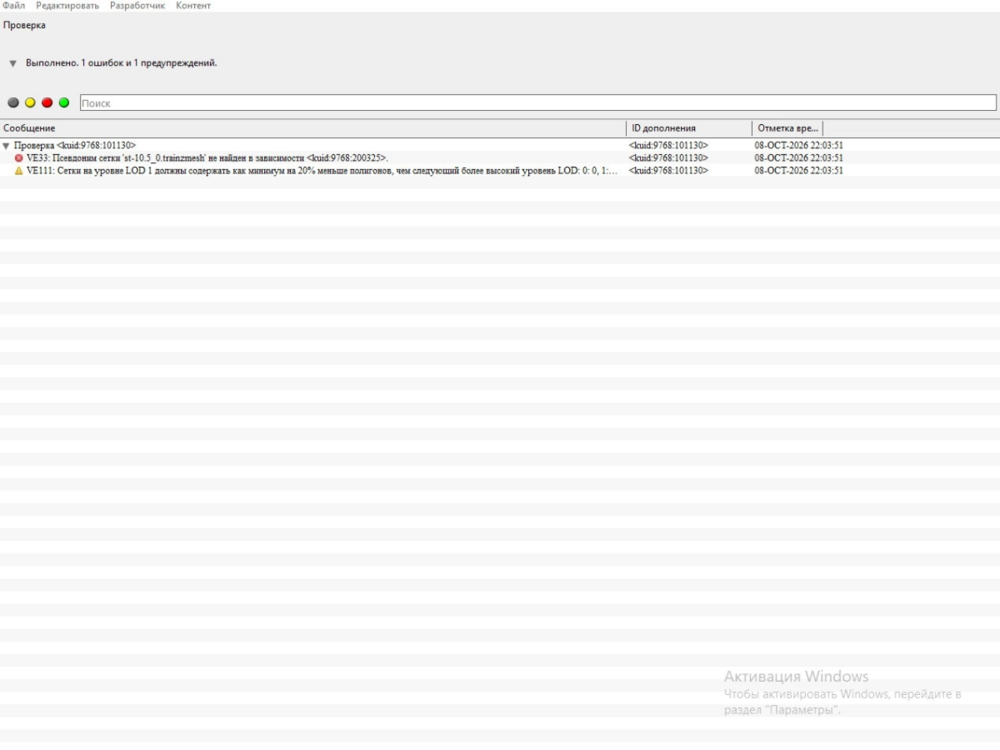The height and width of the screenshot is (750, 1000).
Task: Sort by the Отметка вре... column header
Action: (x=788, y=128)
